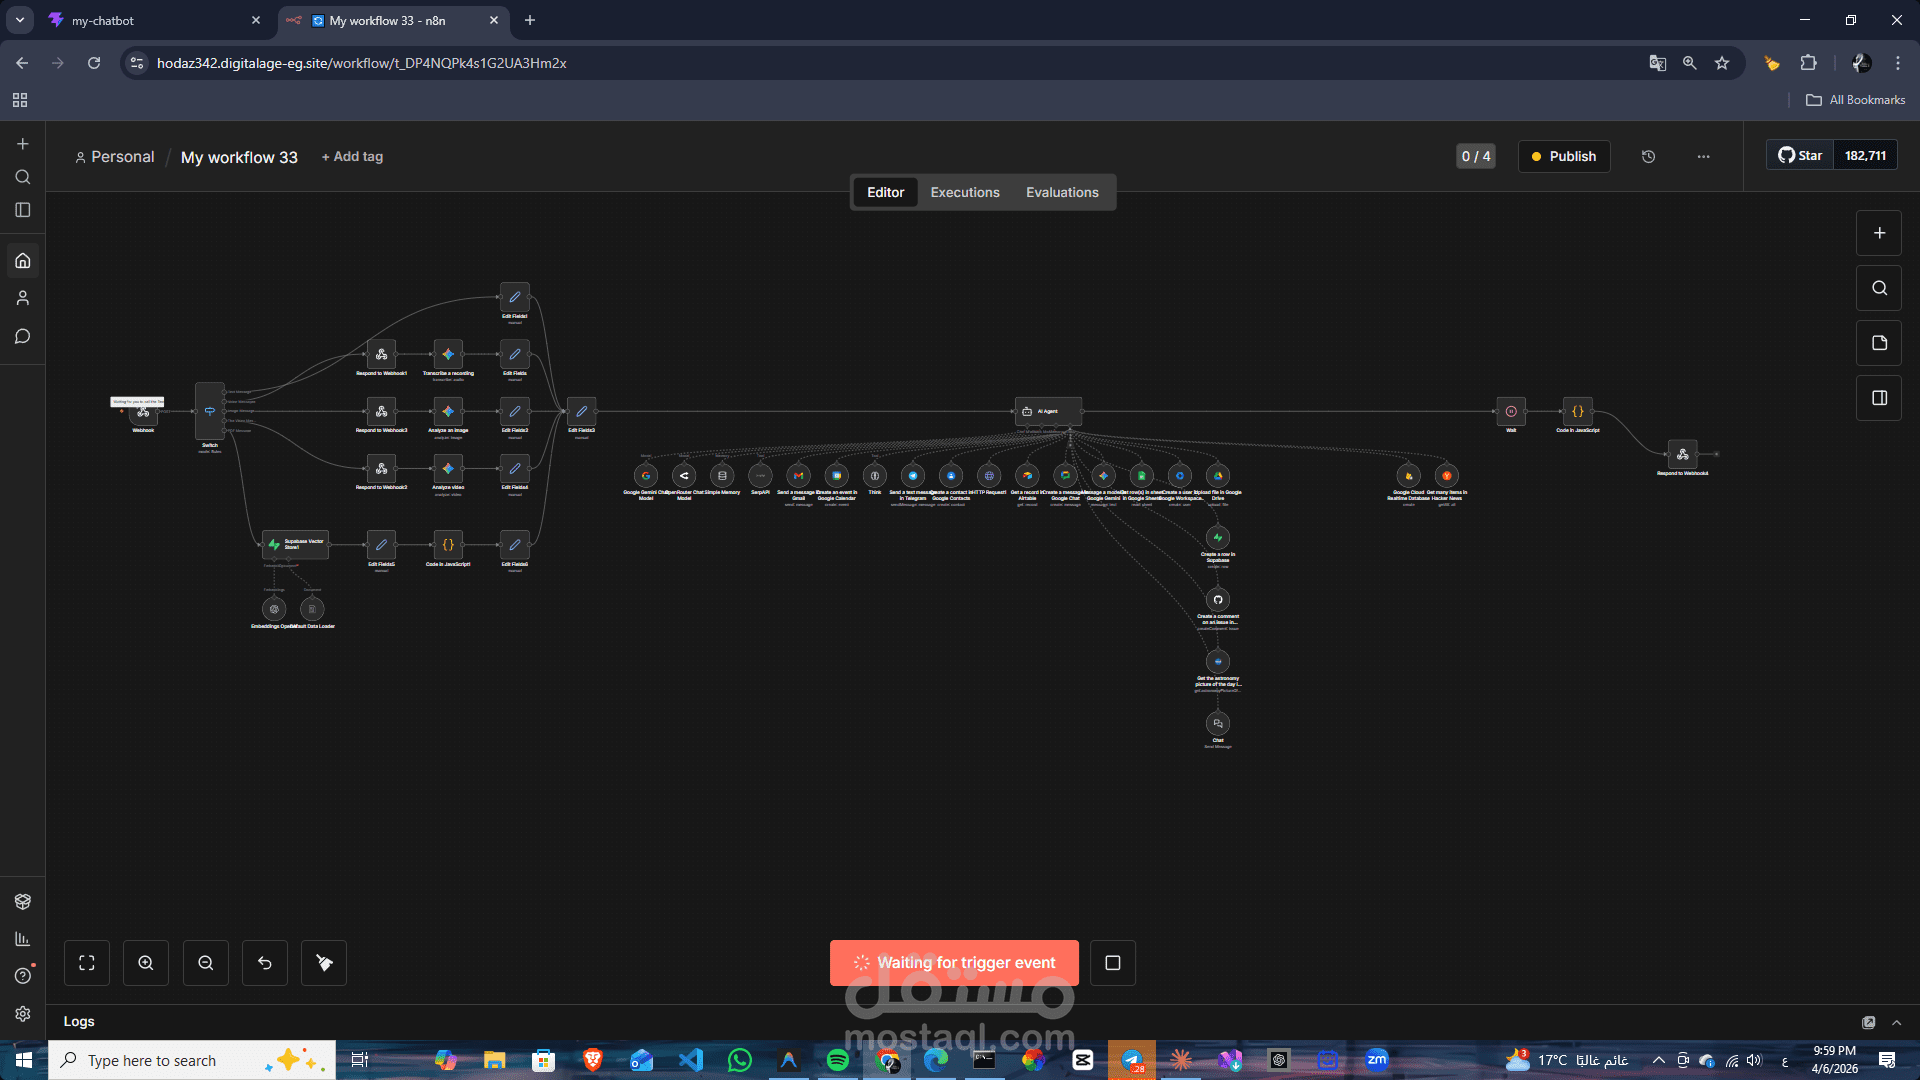Viewport: 1920px width, 1080px height.
Task: Click the Publish button
Action: tap(1563, 157)
